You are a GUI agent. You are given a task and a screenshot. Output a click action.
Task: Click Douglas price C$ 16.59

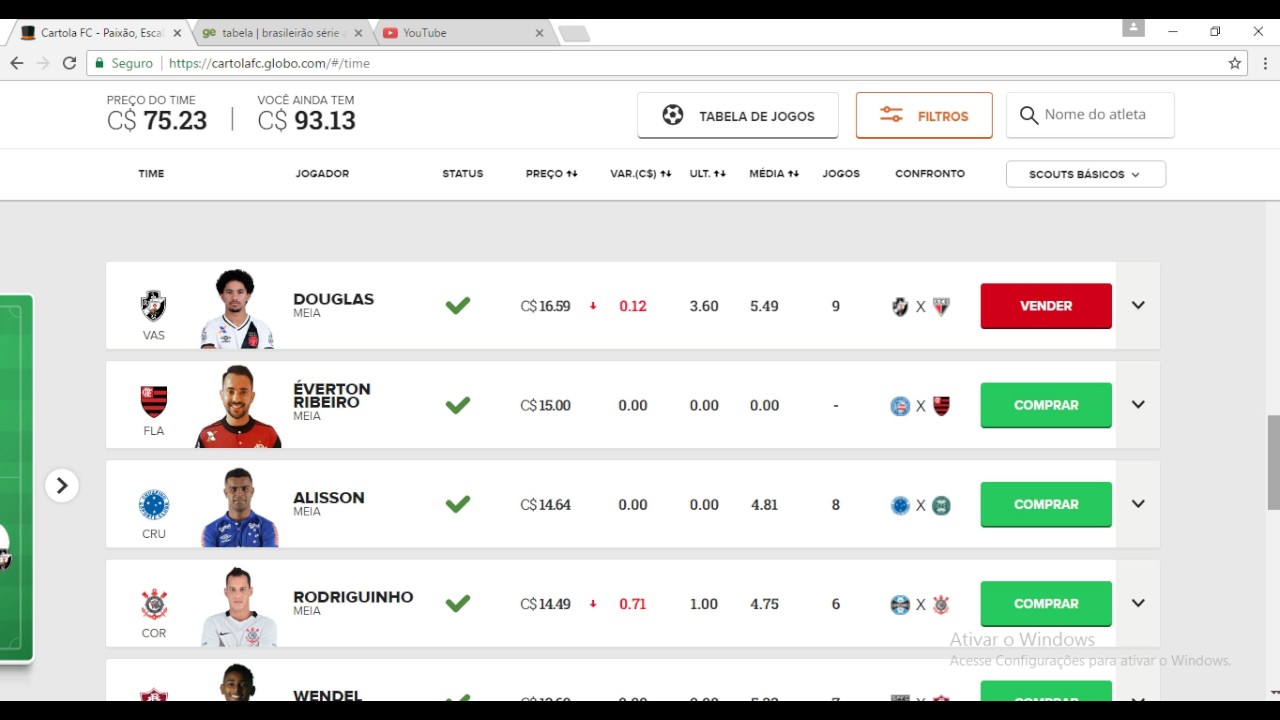pyautogui.click(x=545, y=306)
